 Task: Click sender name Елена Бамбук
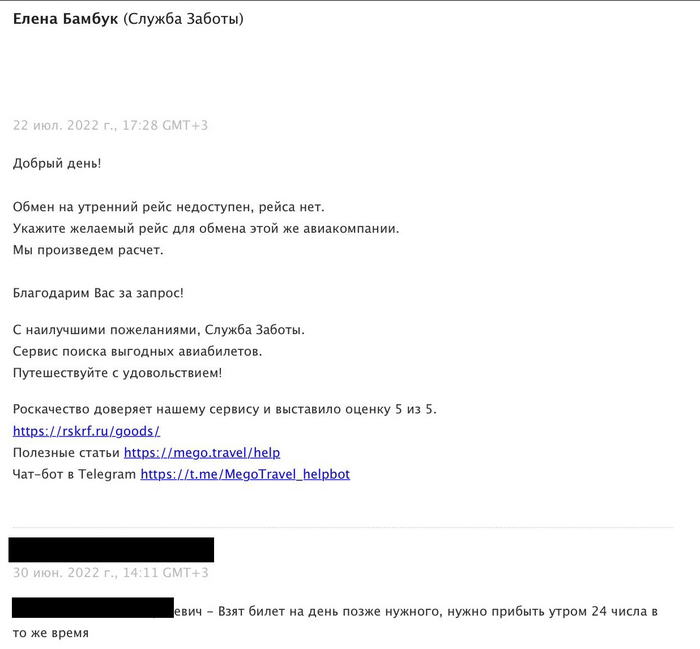coord(65,19)
